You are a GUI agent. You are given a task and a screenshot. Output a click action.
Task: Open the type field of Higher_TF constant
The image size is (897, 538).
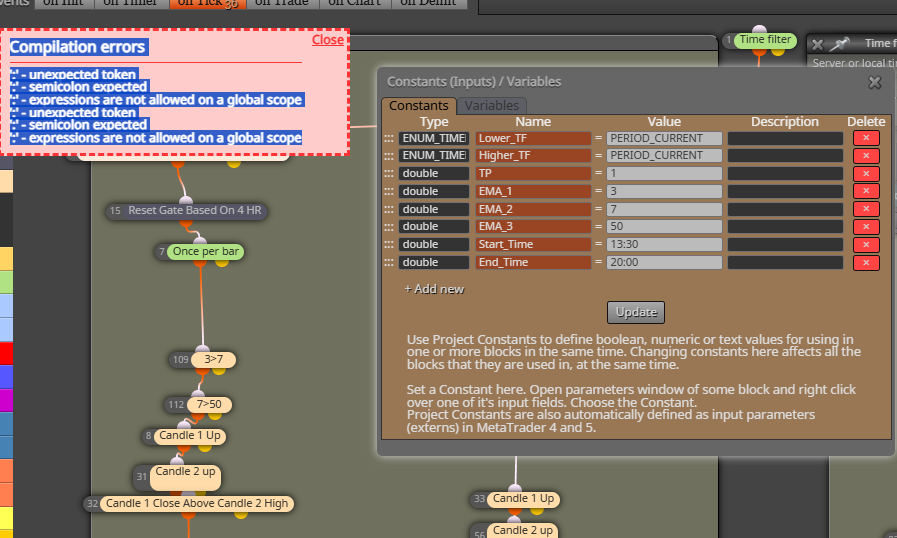tap(434, 156)
